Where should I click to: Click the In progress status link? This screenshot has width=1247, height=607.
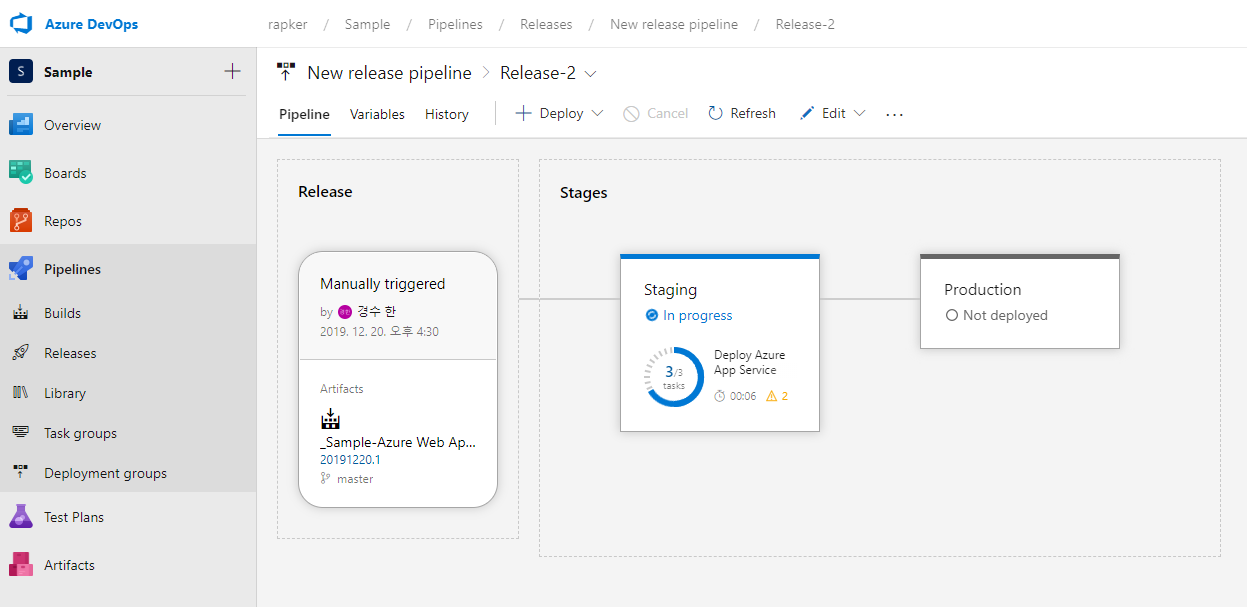698,315
